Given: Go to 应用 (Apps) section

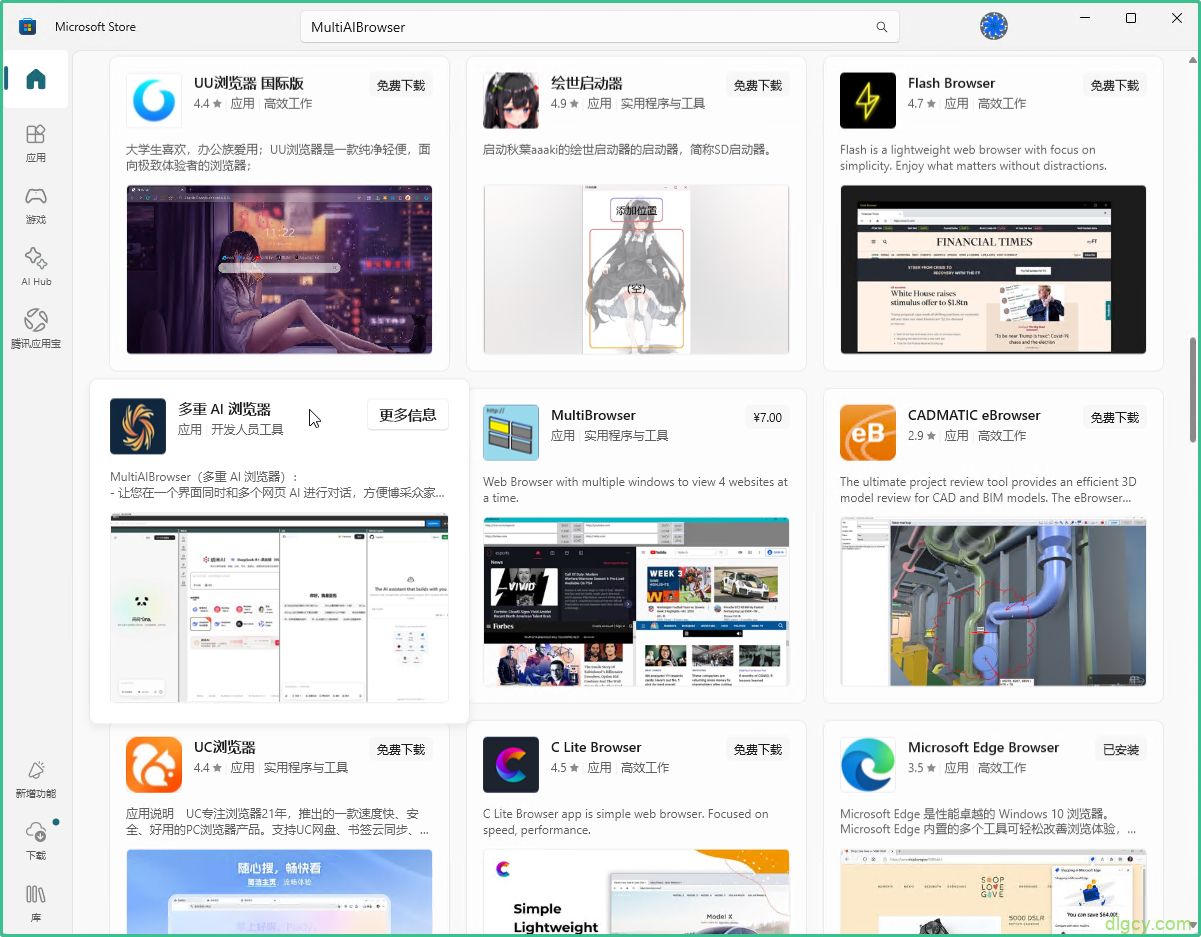Looking at the screenshot, I should 36,142.
